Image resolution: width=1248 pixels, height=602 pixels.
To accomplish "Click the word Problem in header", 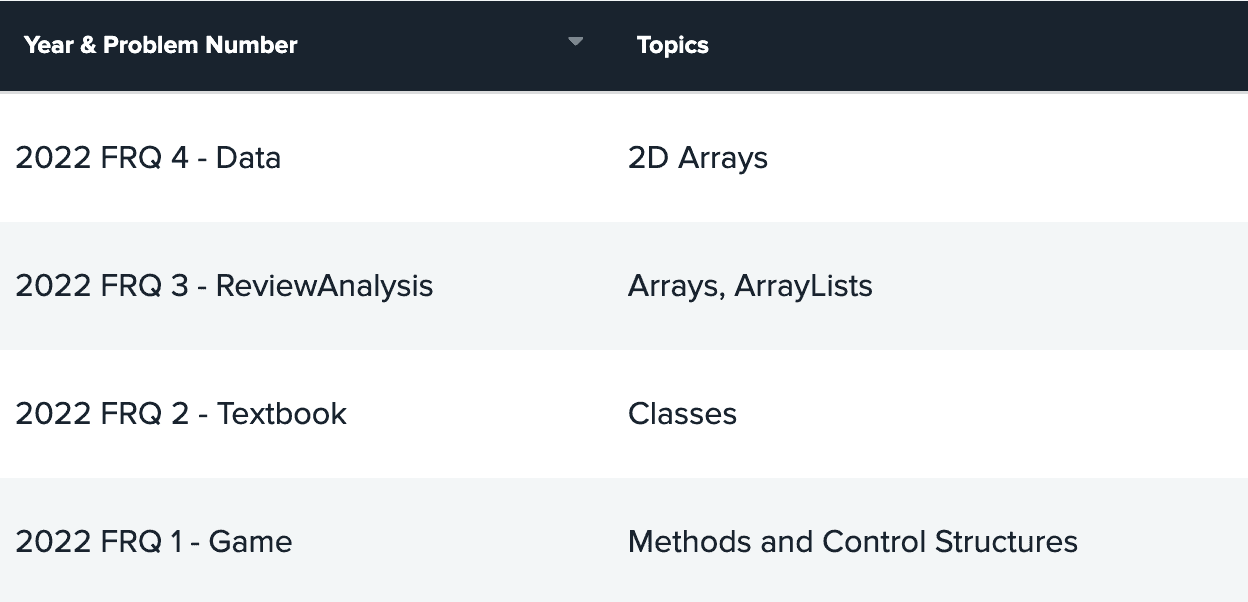I will coord(145,45).
